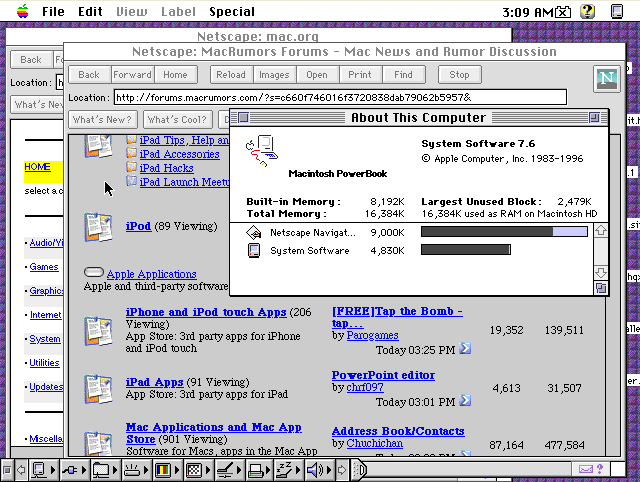Click the Find toolbar button
The height and width of the screenshot is (482, 640).
[x=403, y=75]
